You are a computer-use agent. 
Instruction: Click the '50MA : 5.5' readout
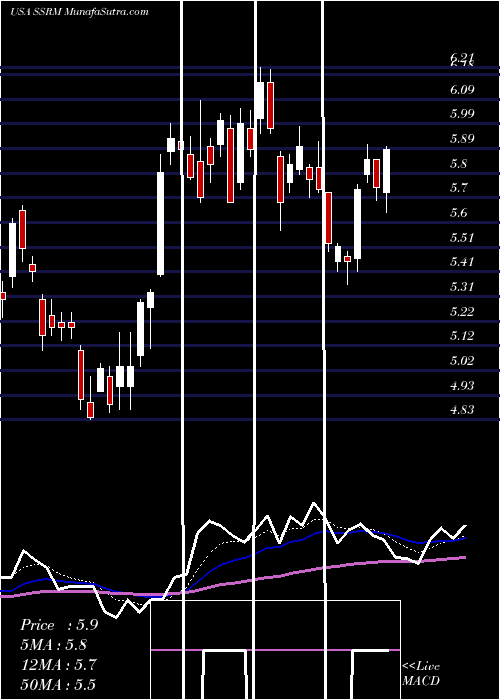coord(58,684)
